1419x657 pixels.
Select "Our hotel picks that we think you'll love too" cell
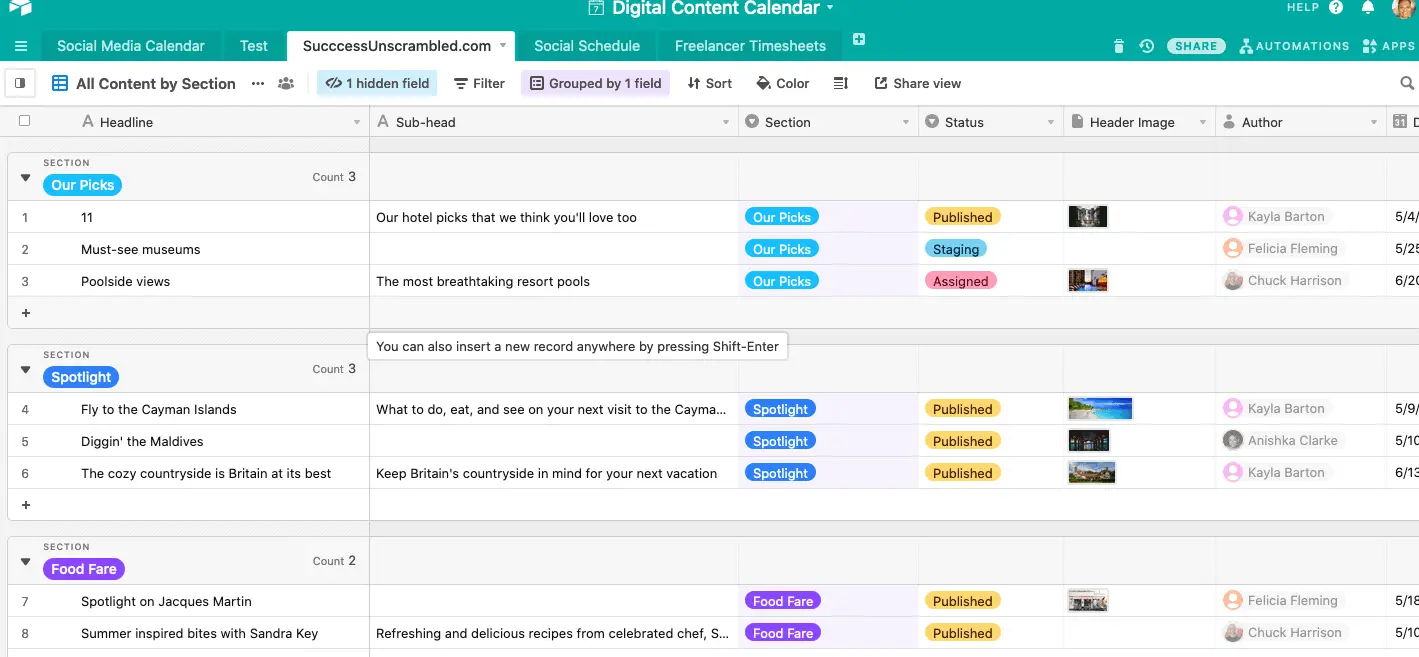506,218
